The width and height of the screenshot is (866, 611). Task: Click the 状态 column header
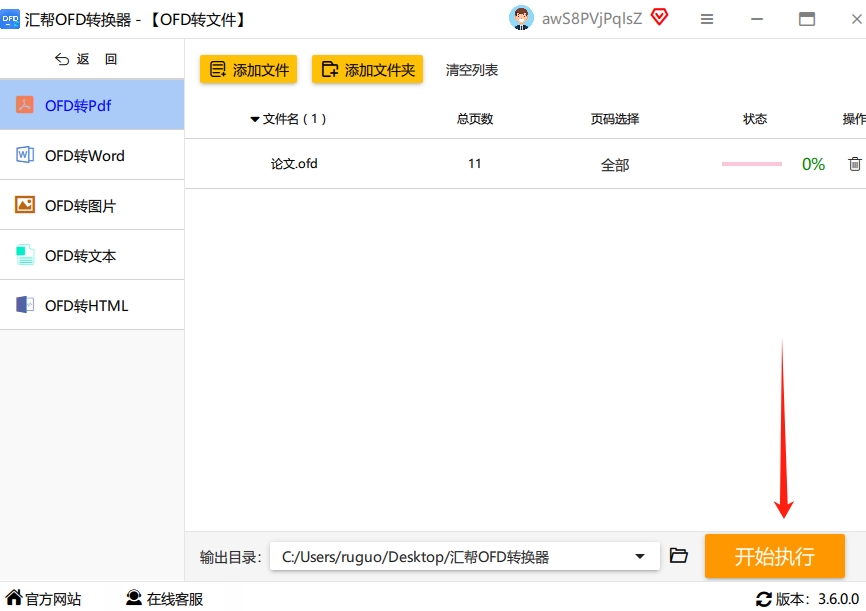click(754, 119)
